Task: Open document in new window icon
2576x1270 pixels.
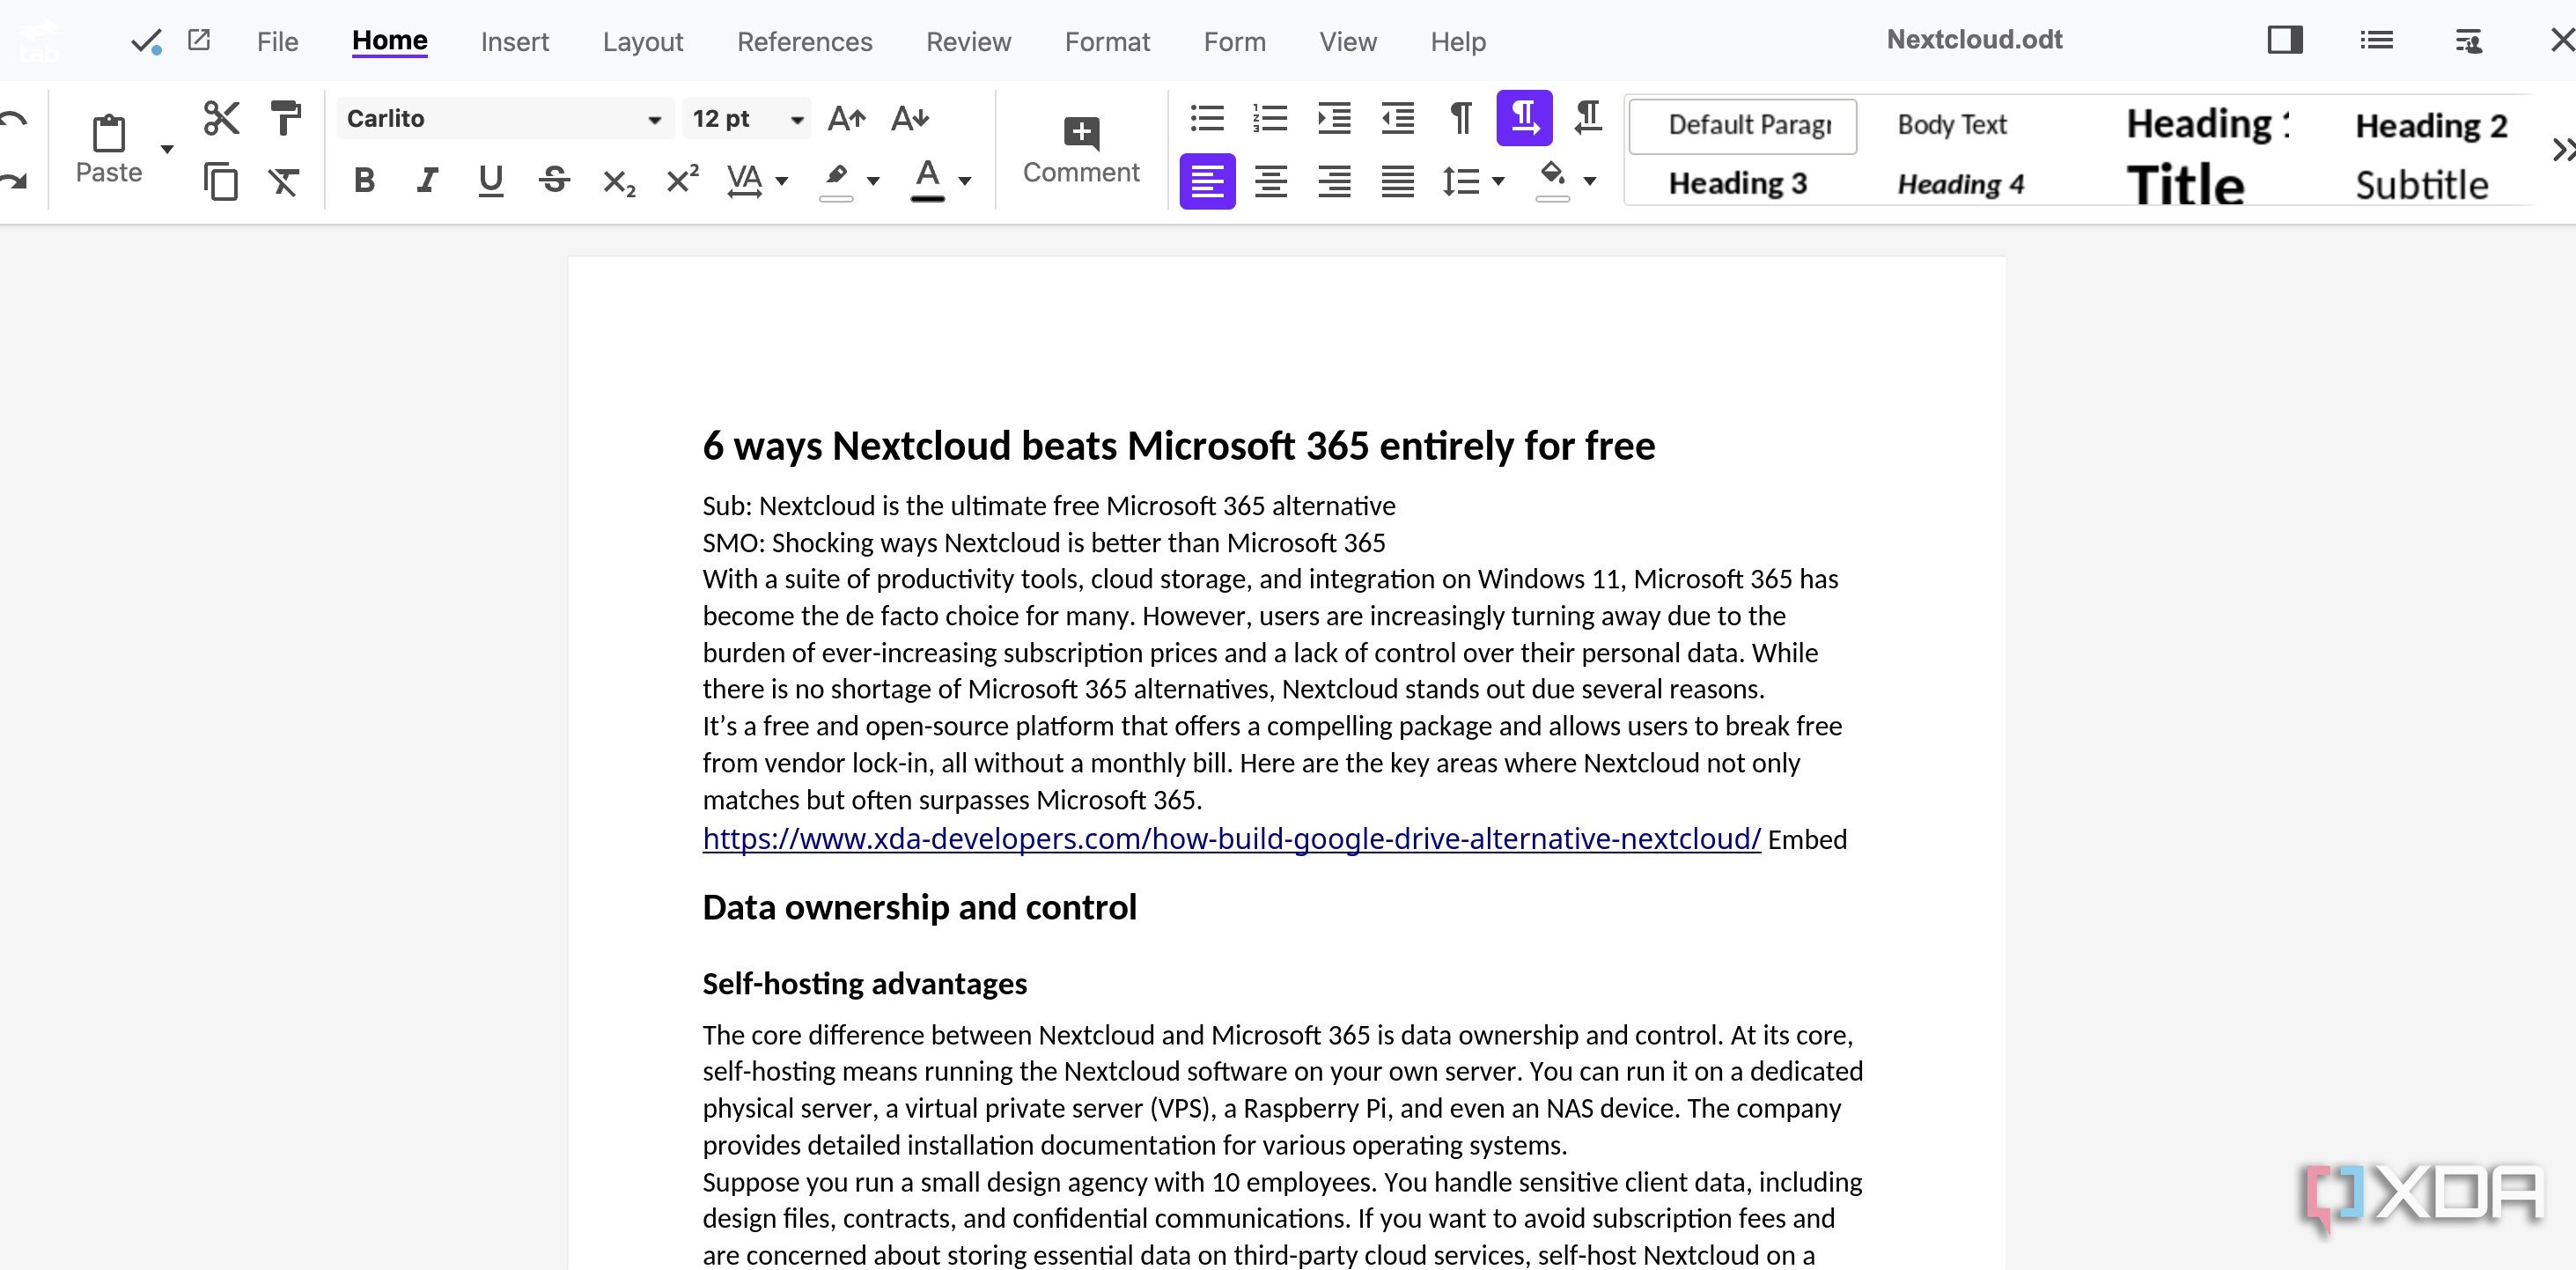Action: point(199,40)
